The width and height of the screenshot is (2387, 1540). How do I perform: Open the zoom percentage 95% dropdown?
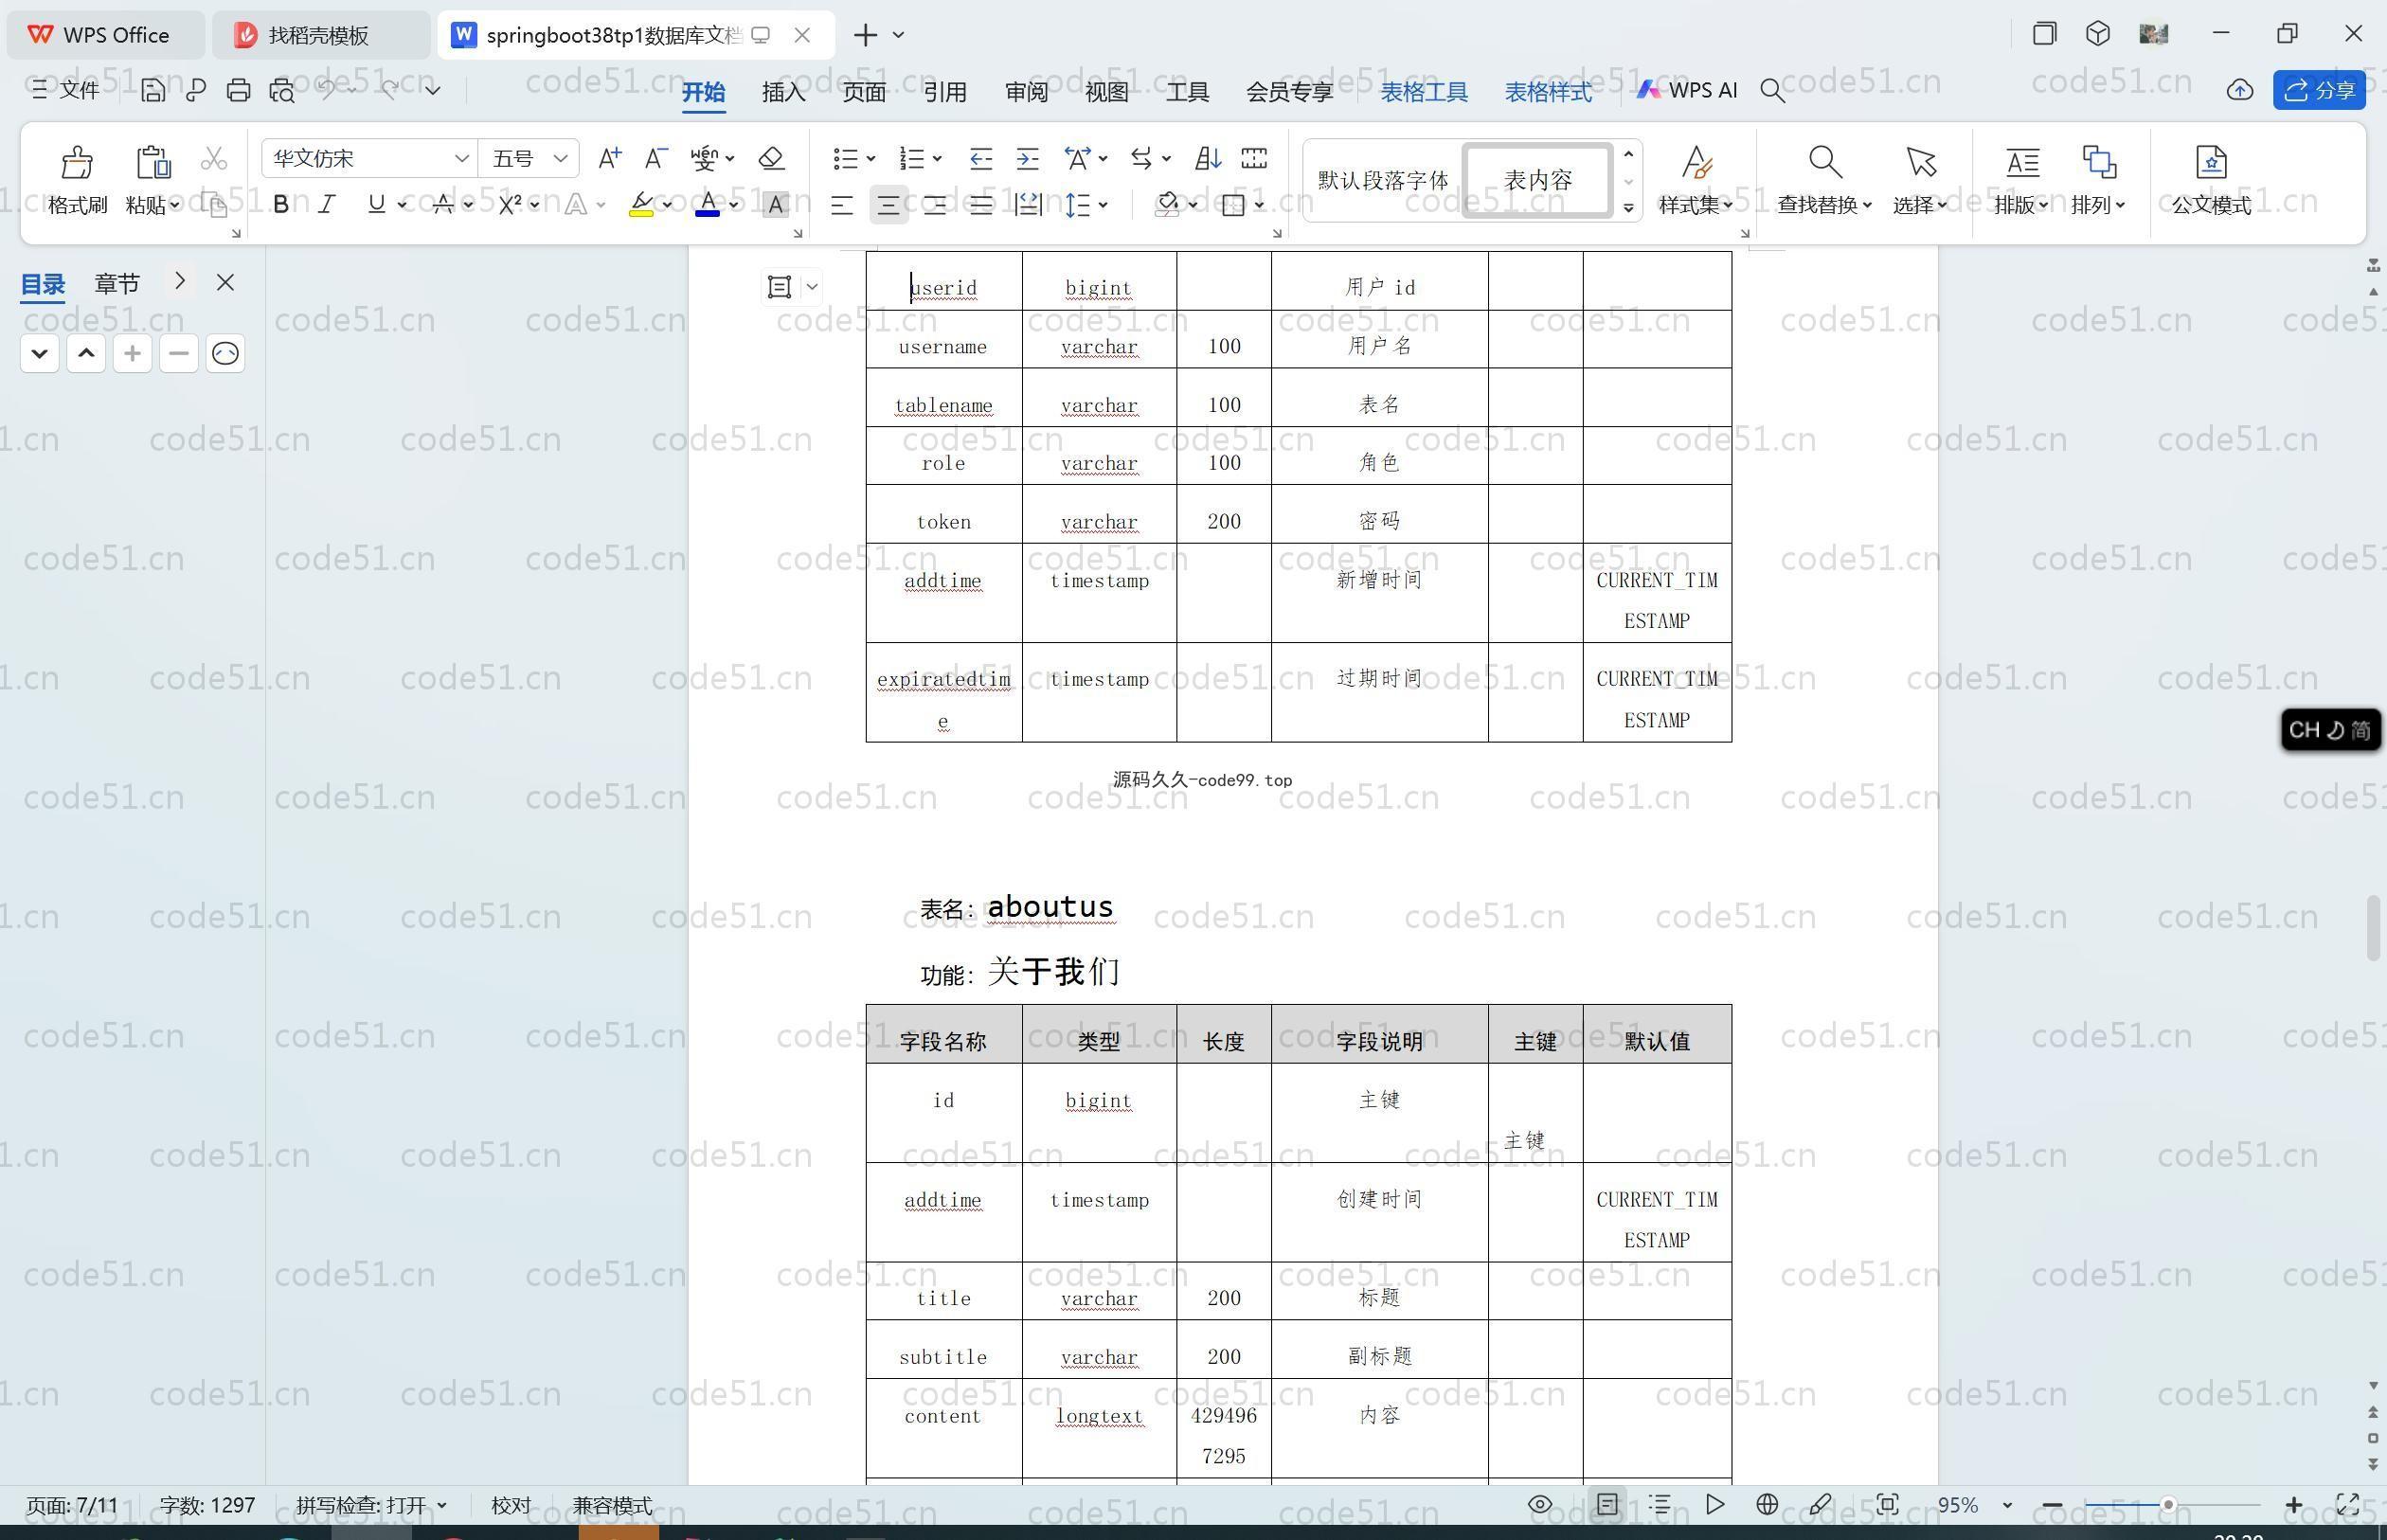point(2006,1505)
